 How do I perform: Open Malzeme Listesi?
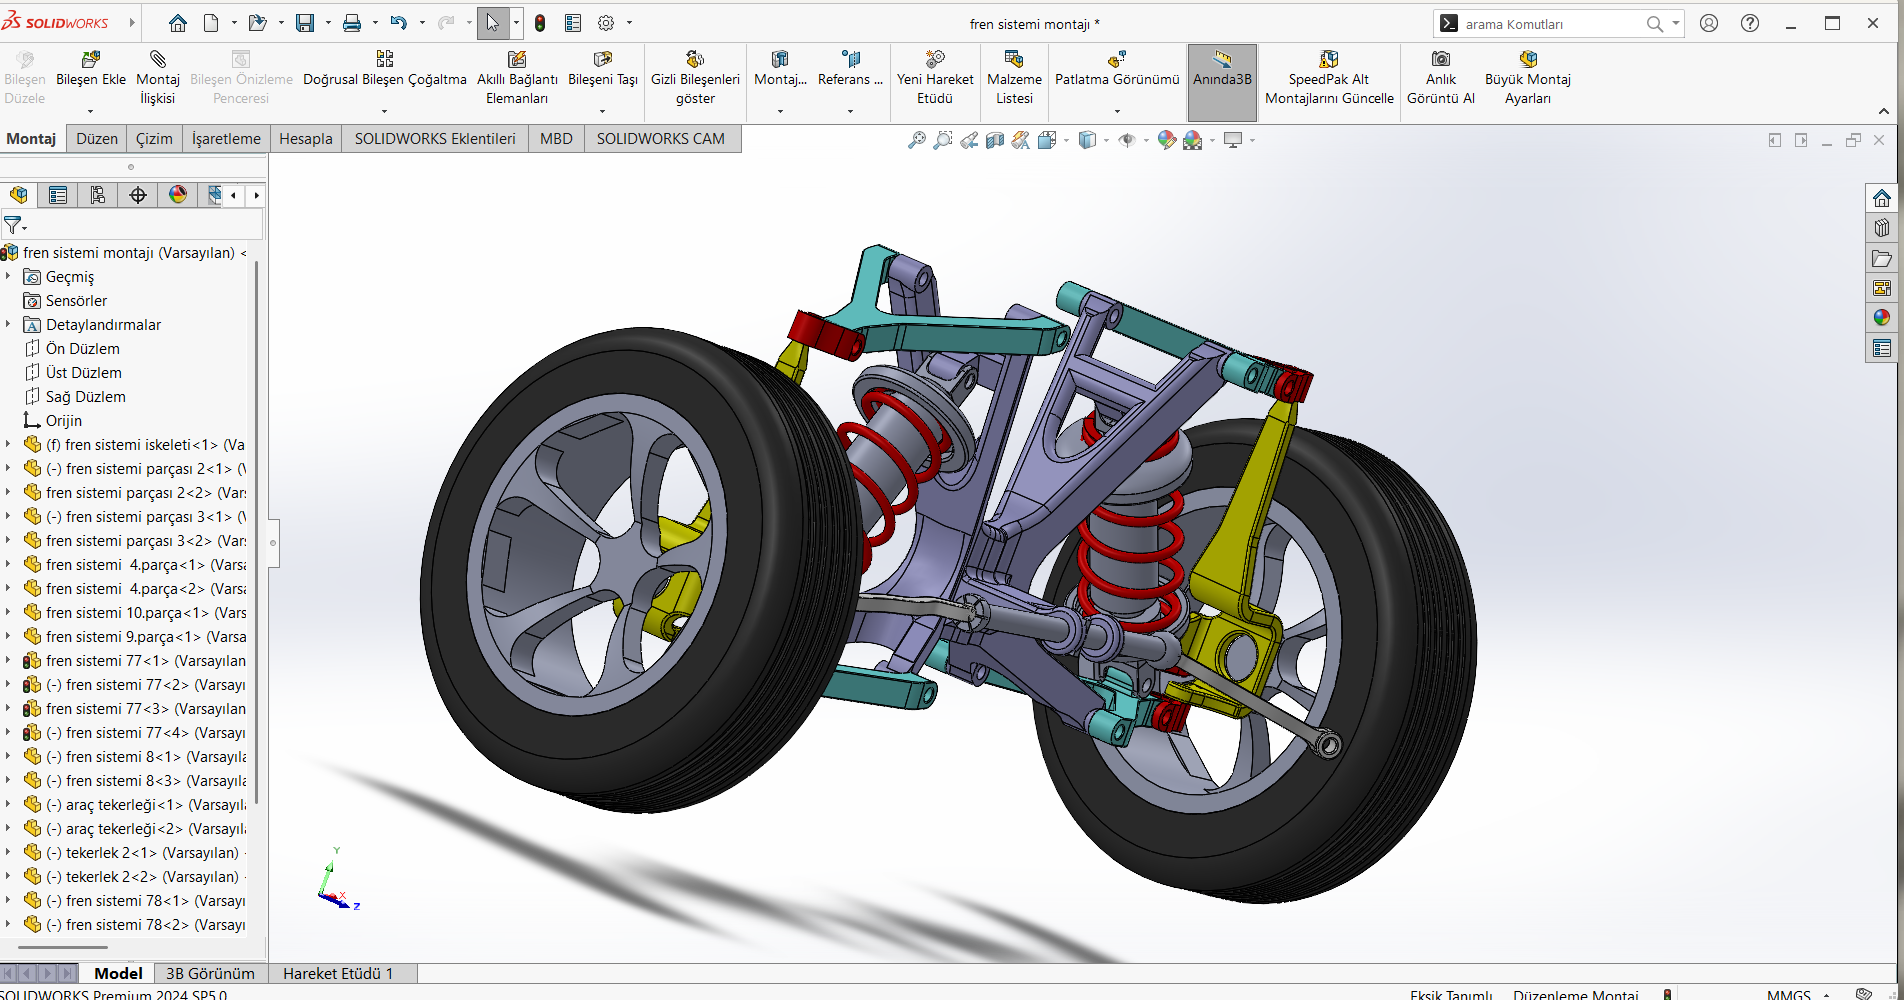1014,78
